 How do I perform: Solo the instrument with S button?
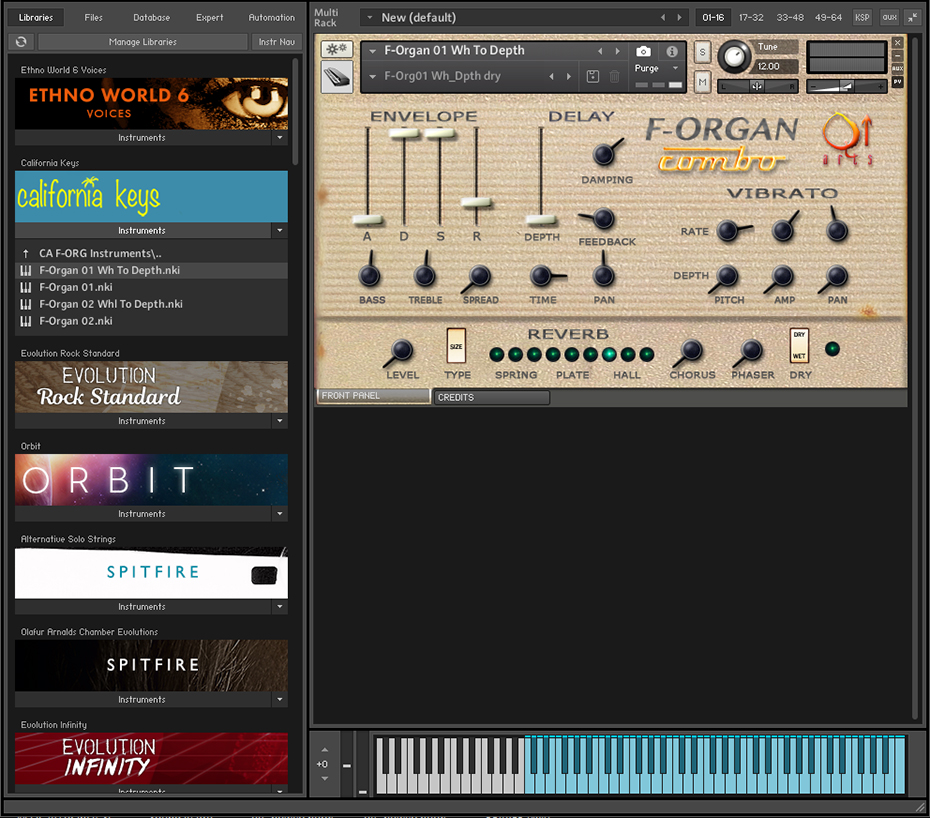pos(702,52)
